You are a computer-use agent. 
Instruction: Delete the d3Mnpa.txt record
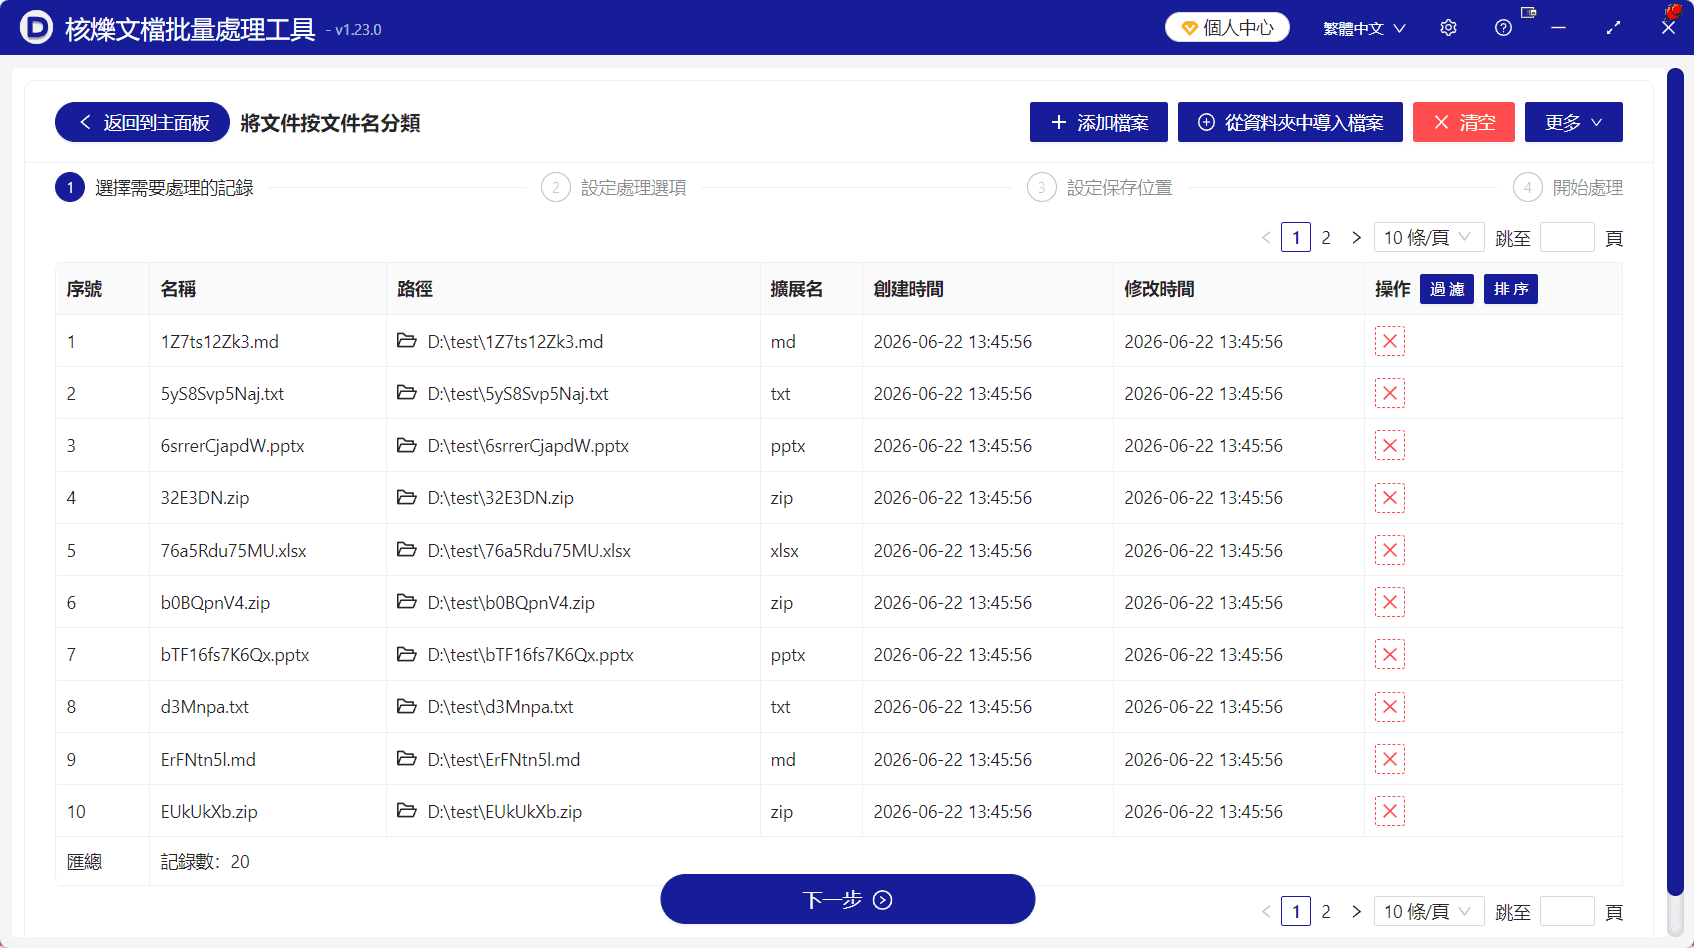click(x=1390, y=707)
